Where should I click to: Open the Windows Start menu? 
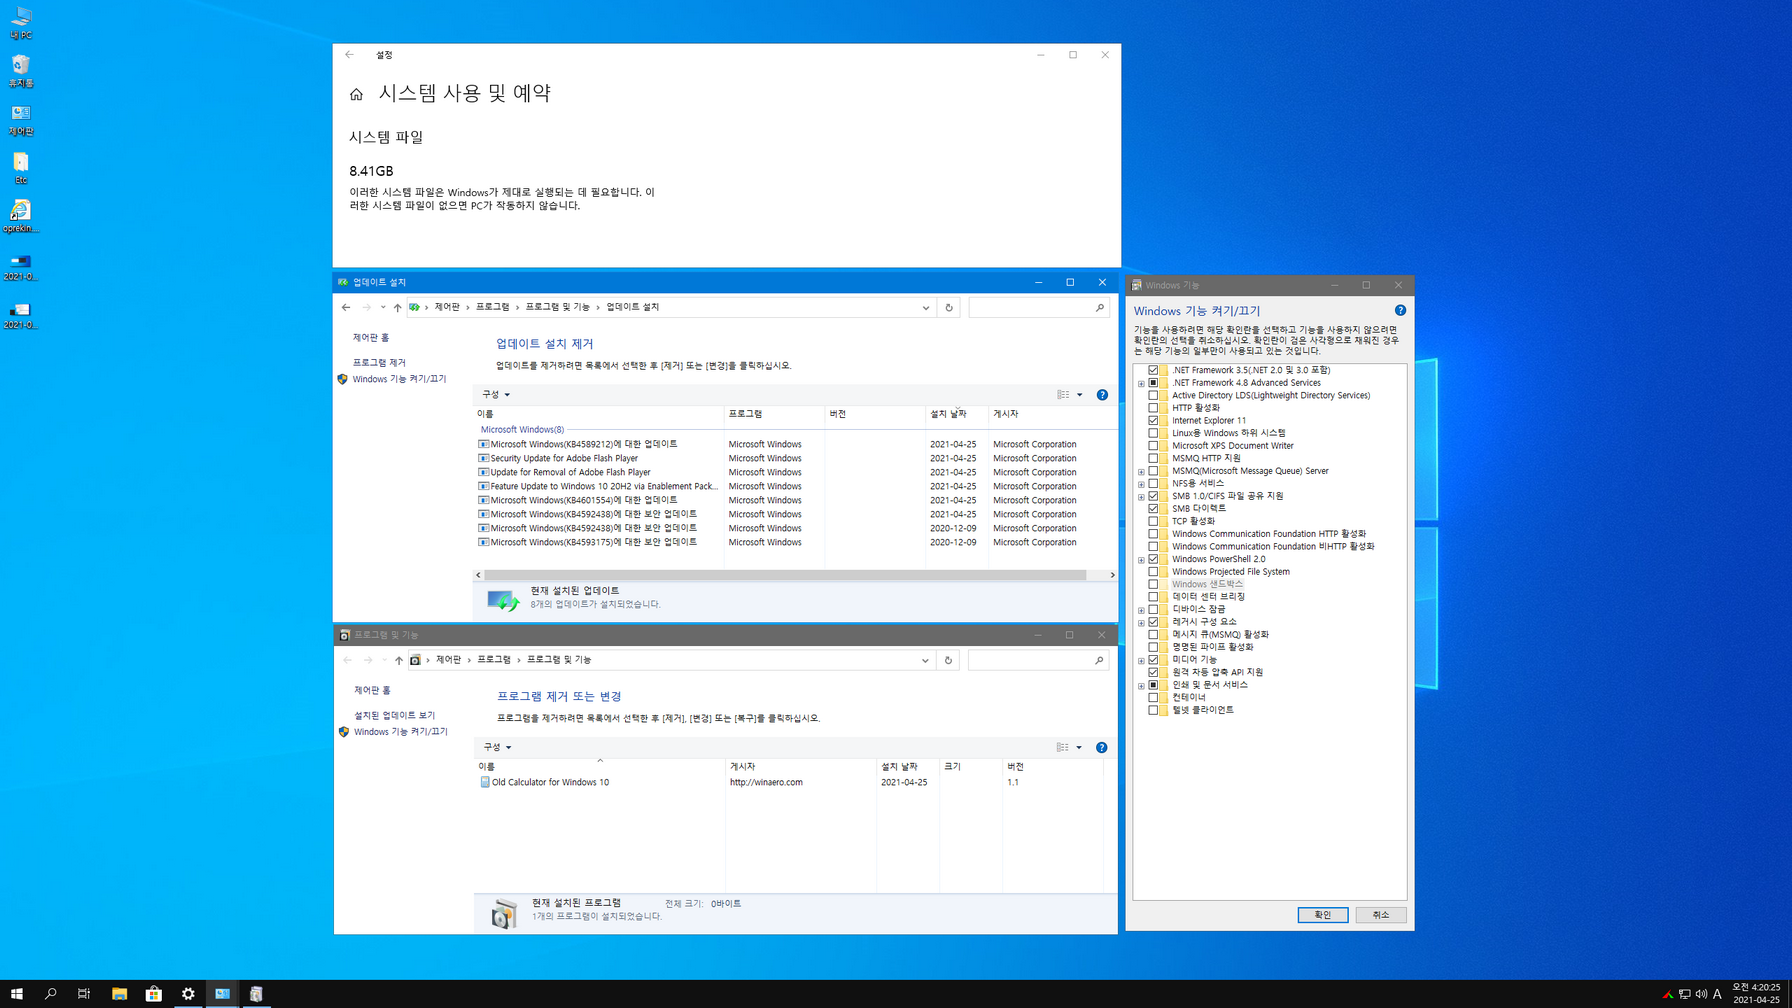(x=16, y=994)
